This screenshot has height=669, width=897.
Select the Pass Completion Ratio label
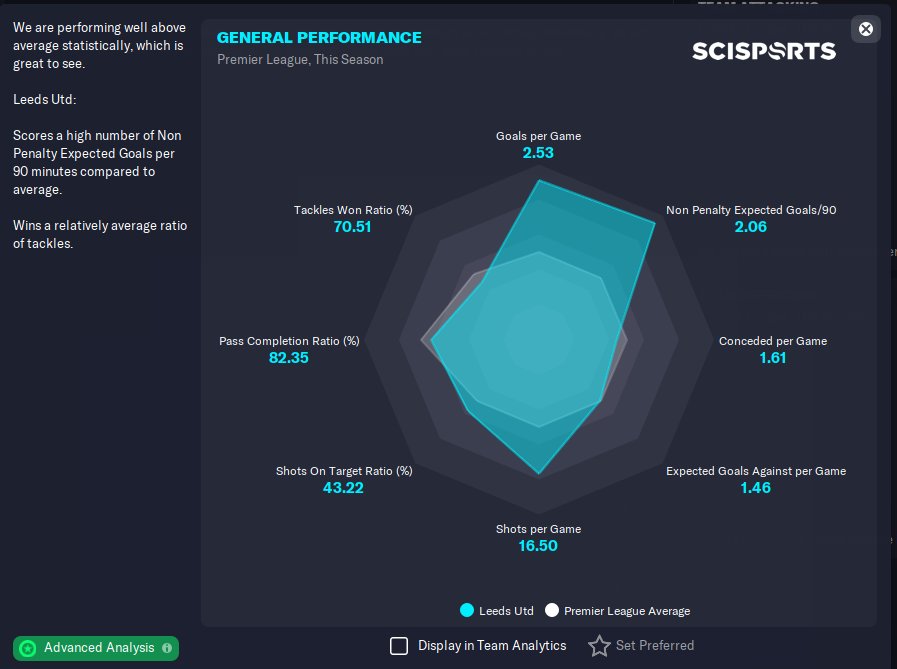289,341
